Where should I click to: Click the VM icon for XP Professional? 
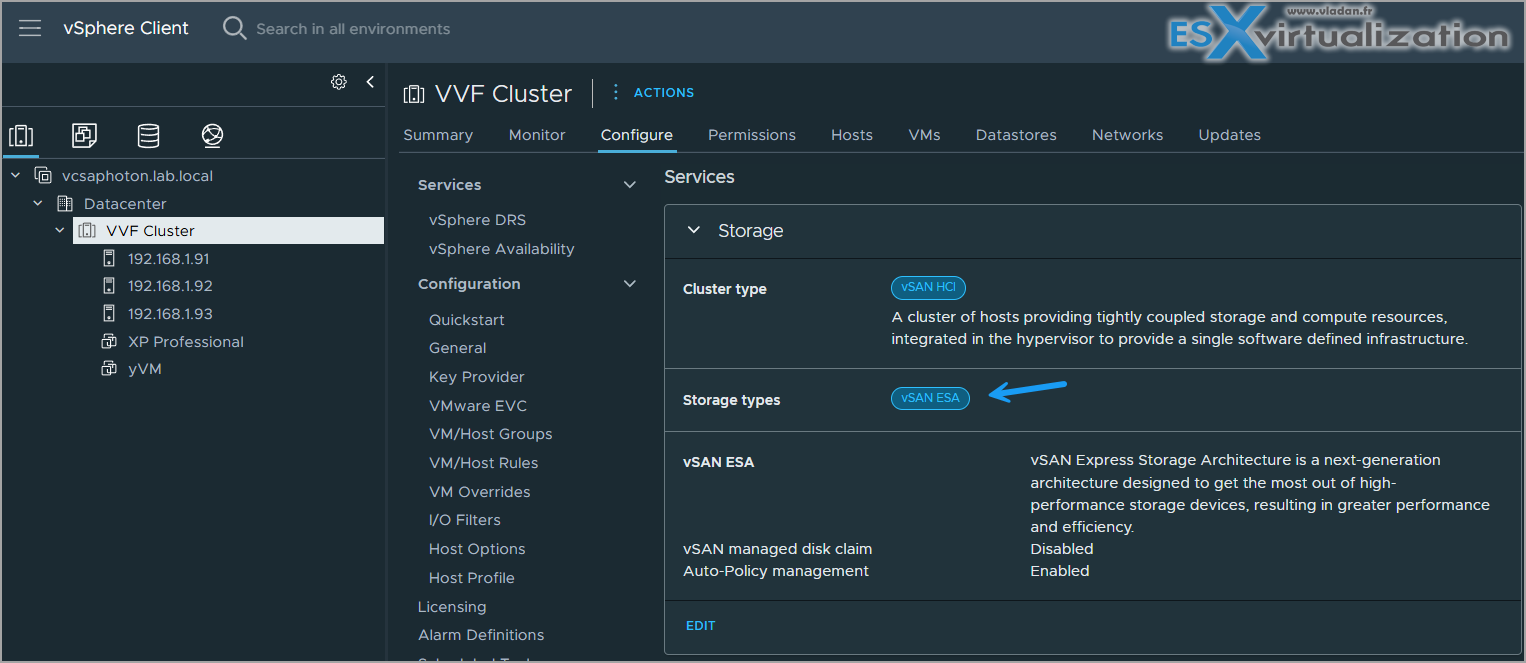pos(109,342)
